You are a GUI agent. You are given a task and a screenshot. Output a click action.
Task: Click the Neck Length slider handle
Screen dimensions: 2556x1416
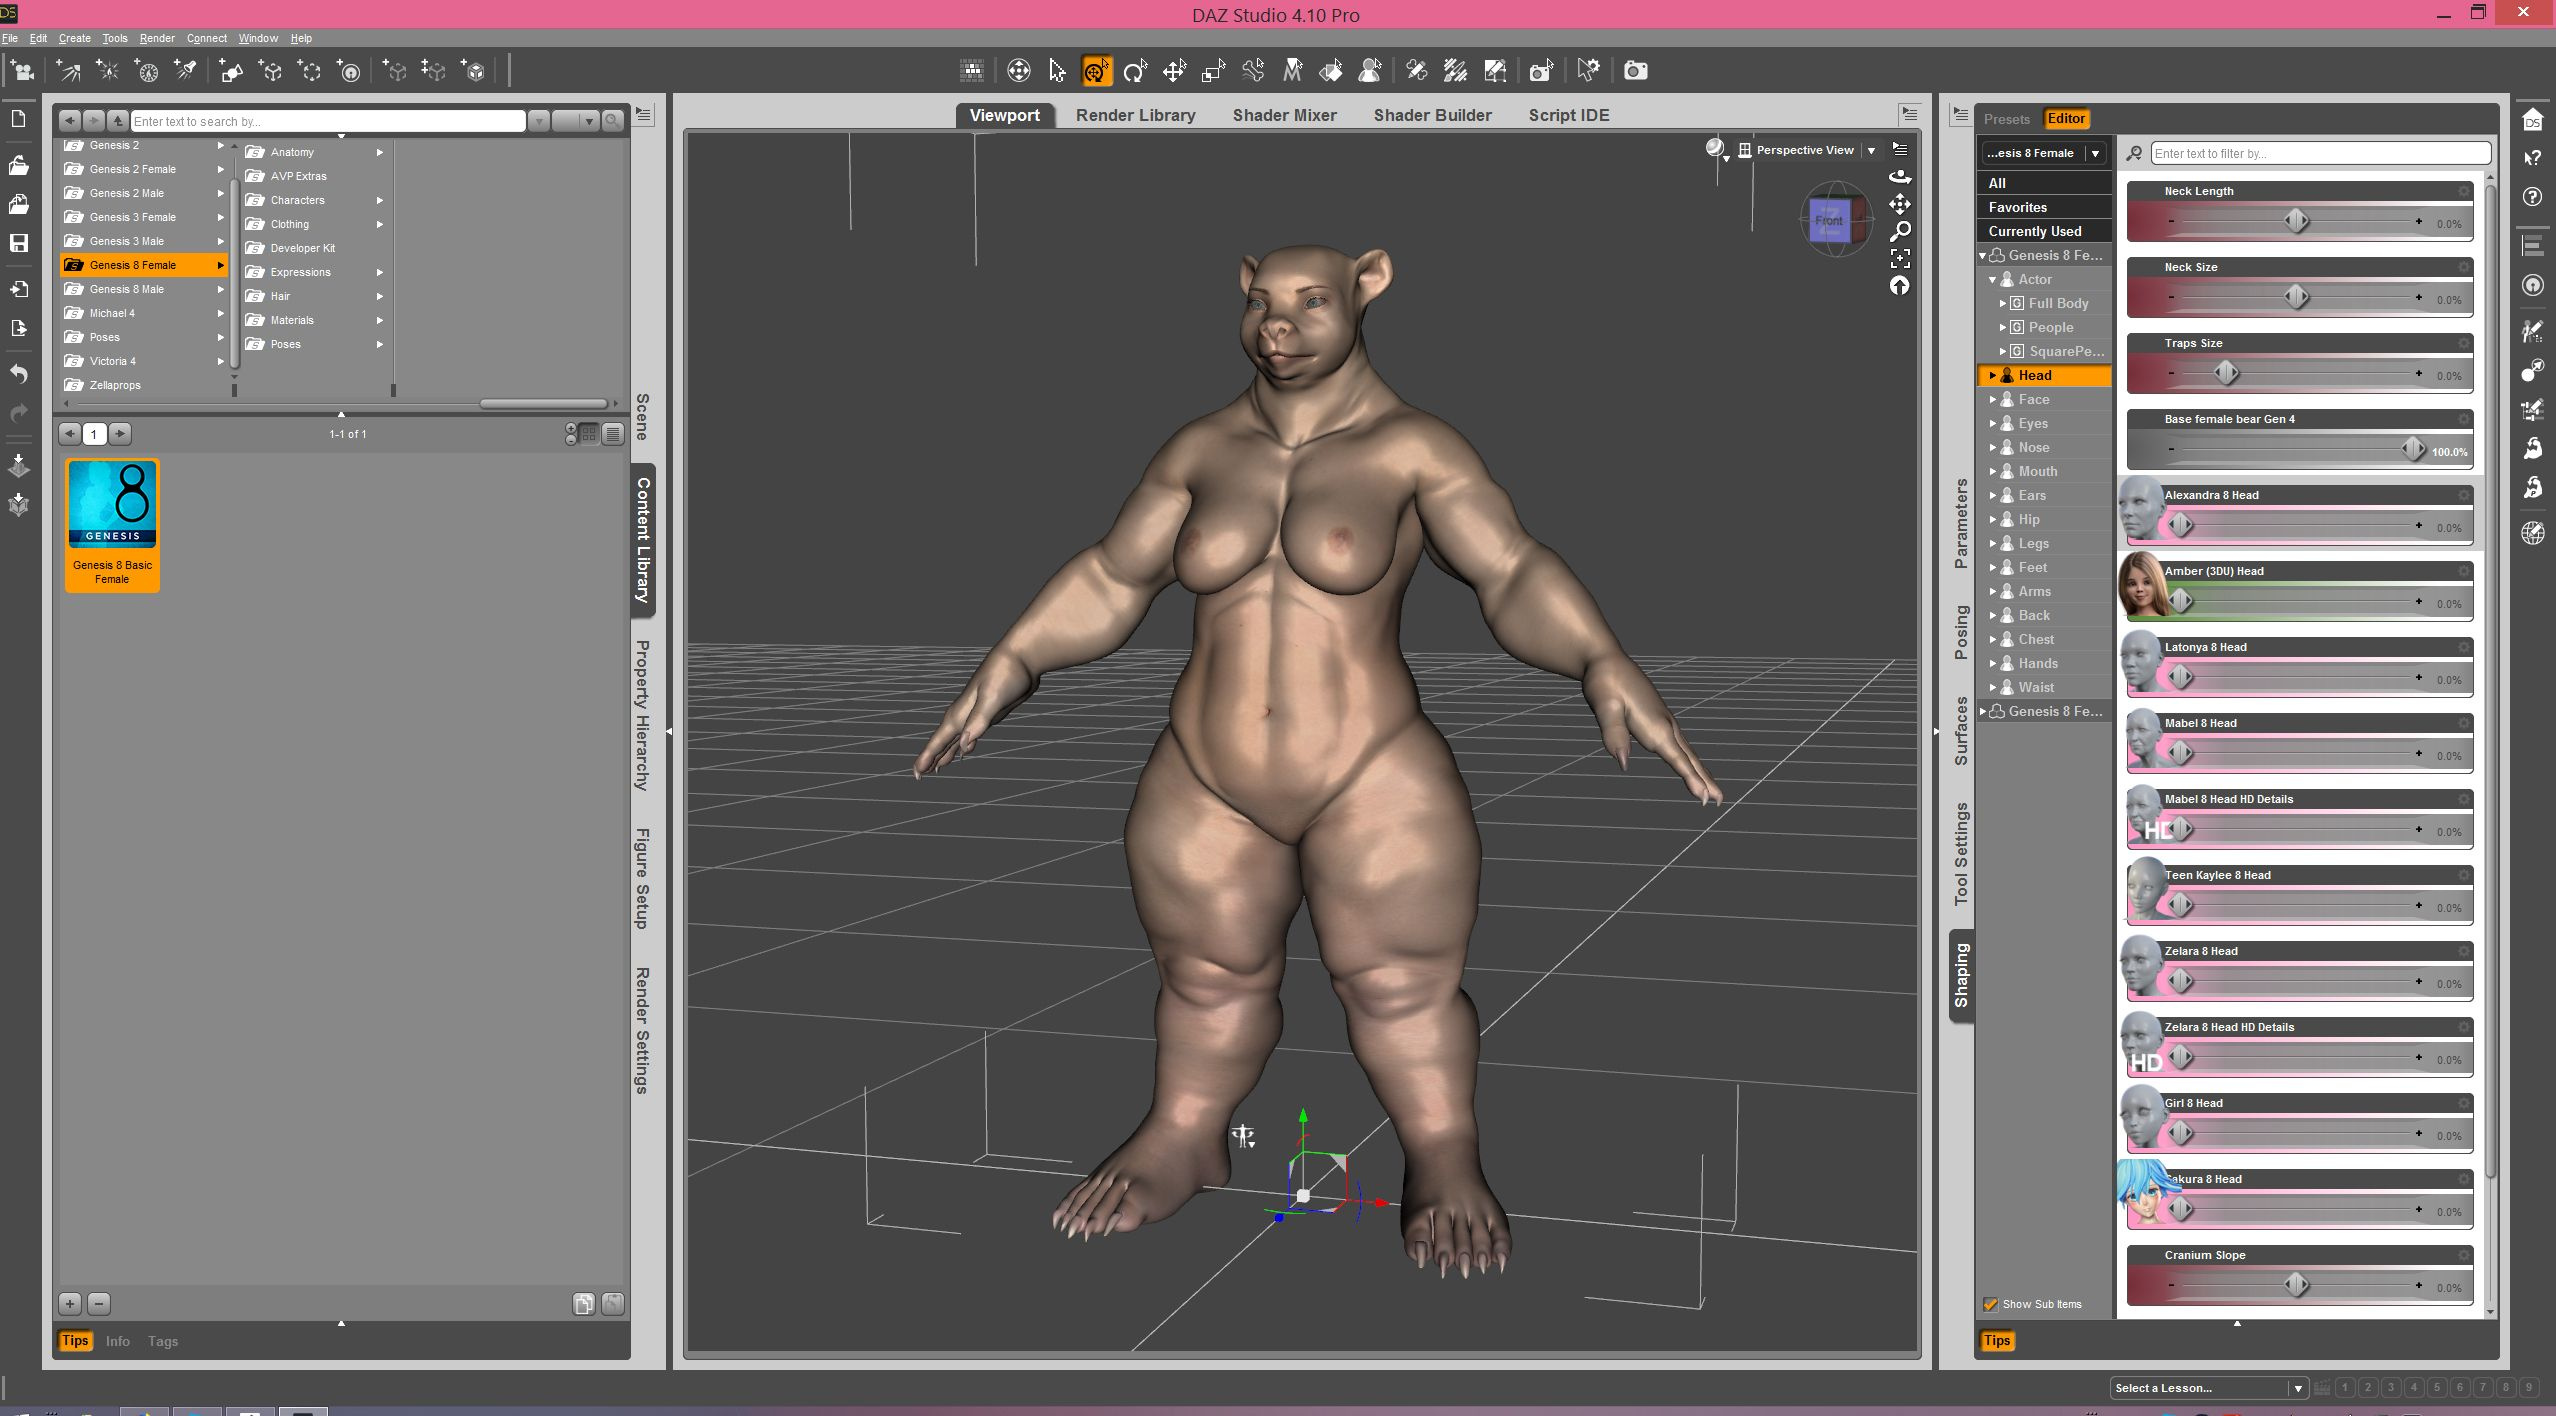click(2296, 221)
